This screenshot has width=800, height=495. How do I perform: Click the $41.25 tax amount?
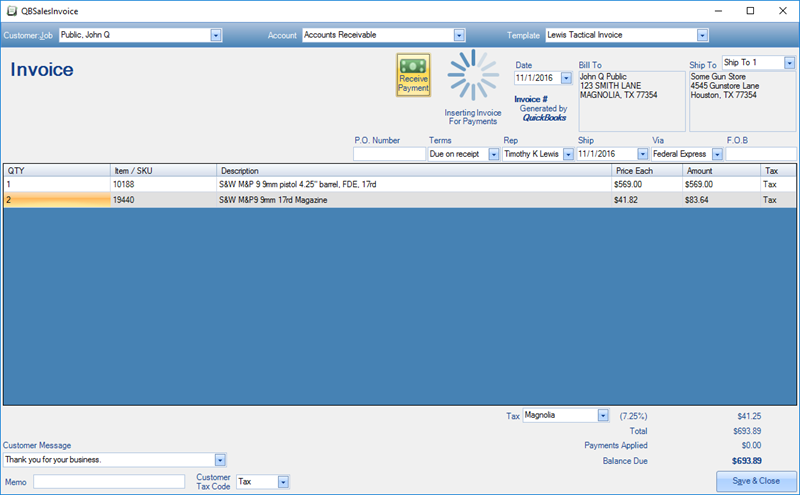[749, 416]
